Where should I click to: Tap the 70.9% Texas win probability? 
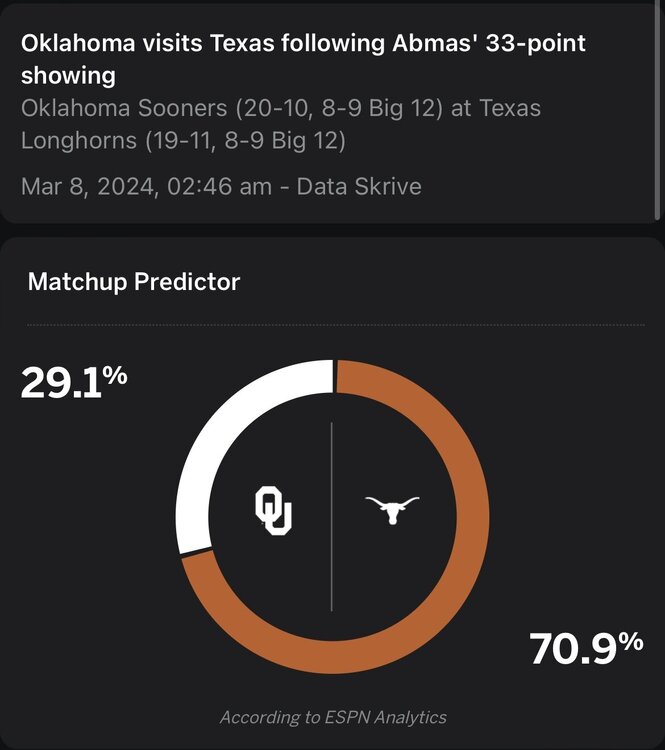coord(586,649)
